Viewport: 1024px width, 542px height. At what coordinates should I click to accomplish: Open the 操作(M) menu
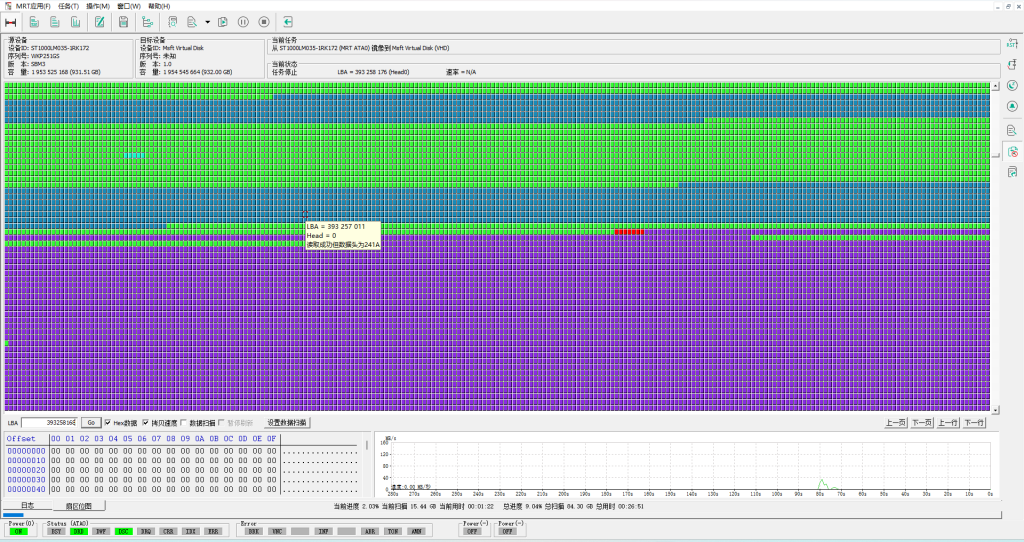click(98, 6)
